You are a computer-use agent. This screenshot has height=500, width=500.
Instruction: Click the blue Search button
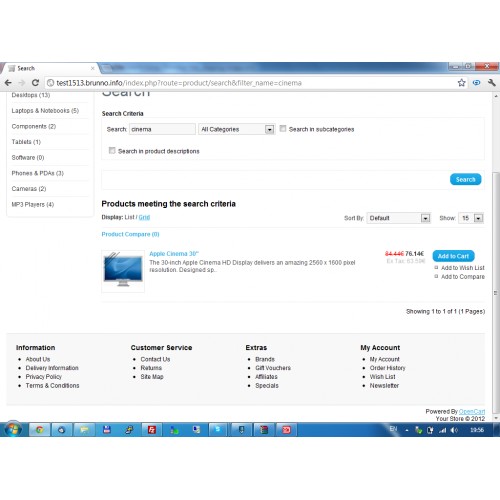(x=465, y=179)
